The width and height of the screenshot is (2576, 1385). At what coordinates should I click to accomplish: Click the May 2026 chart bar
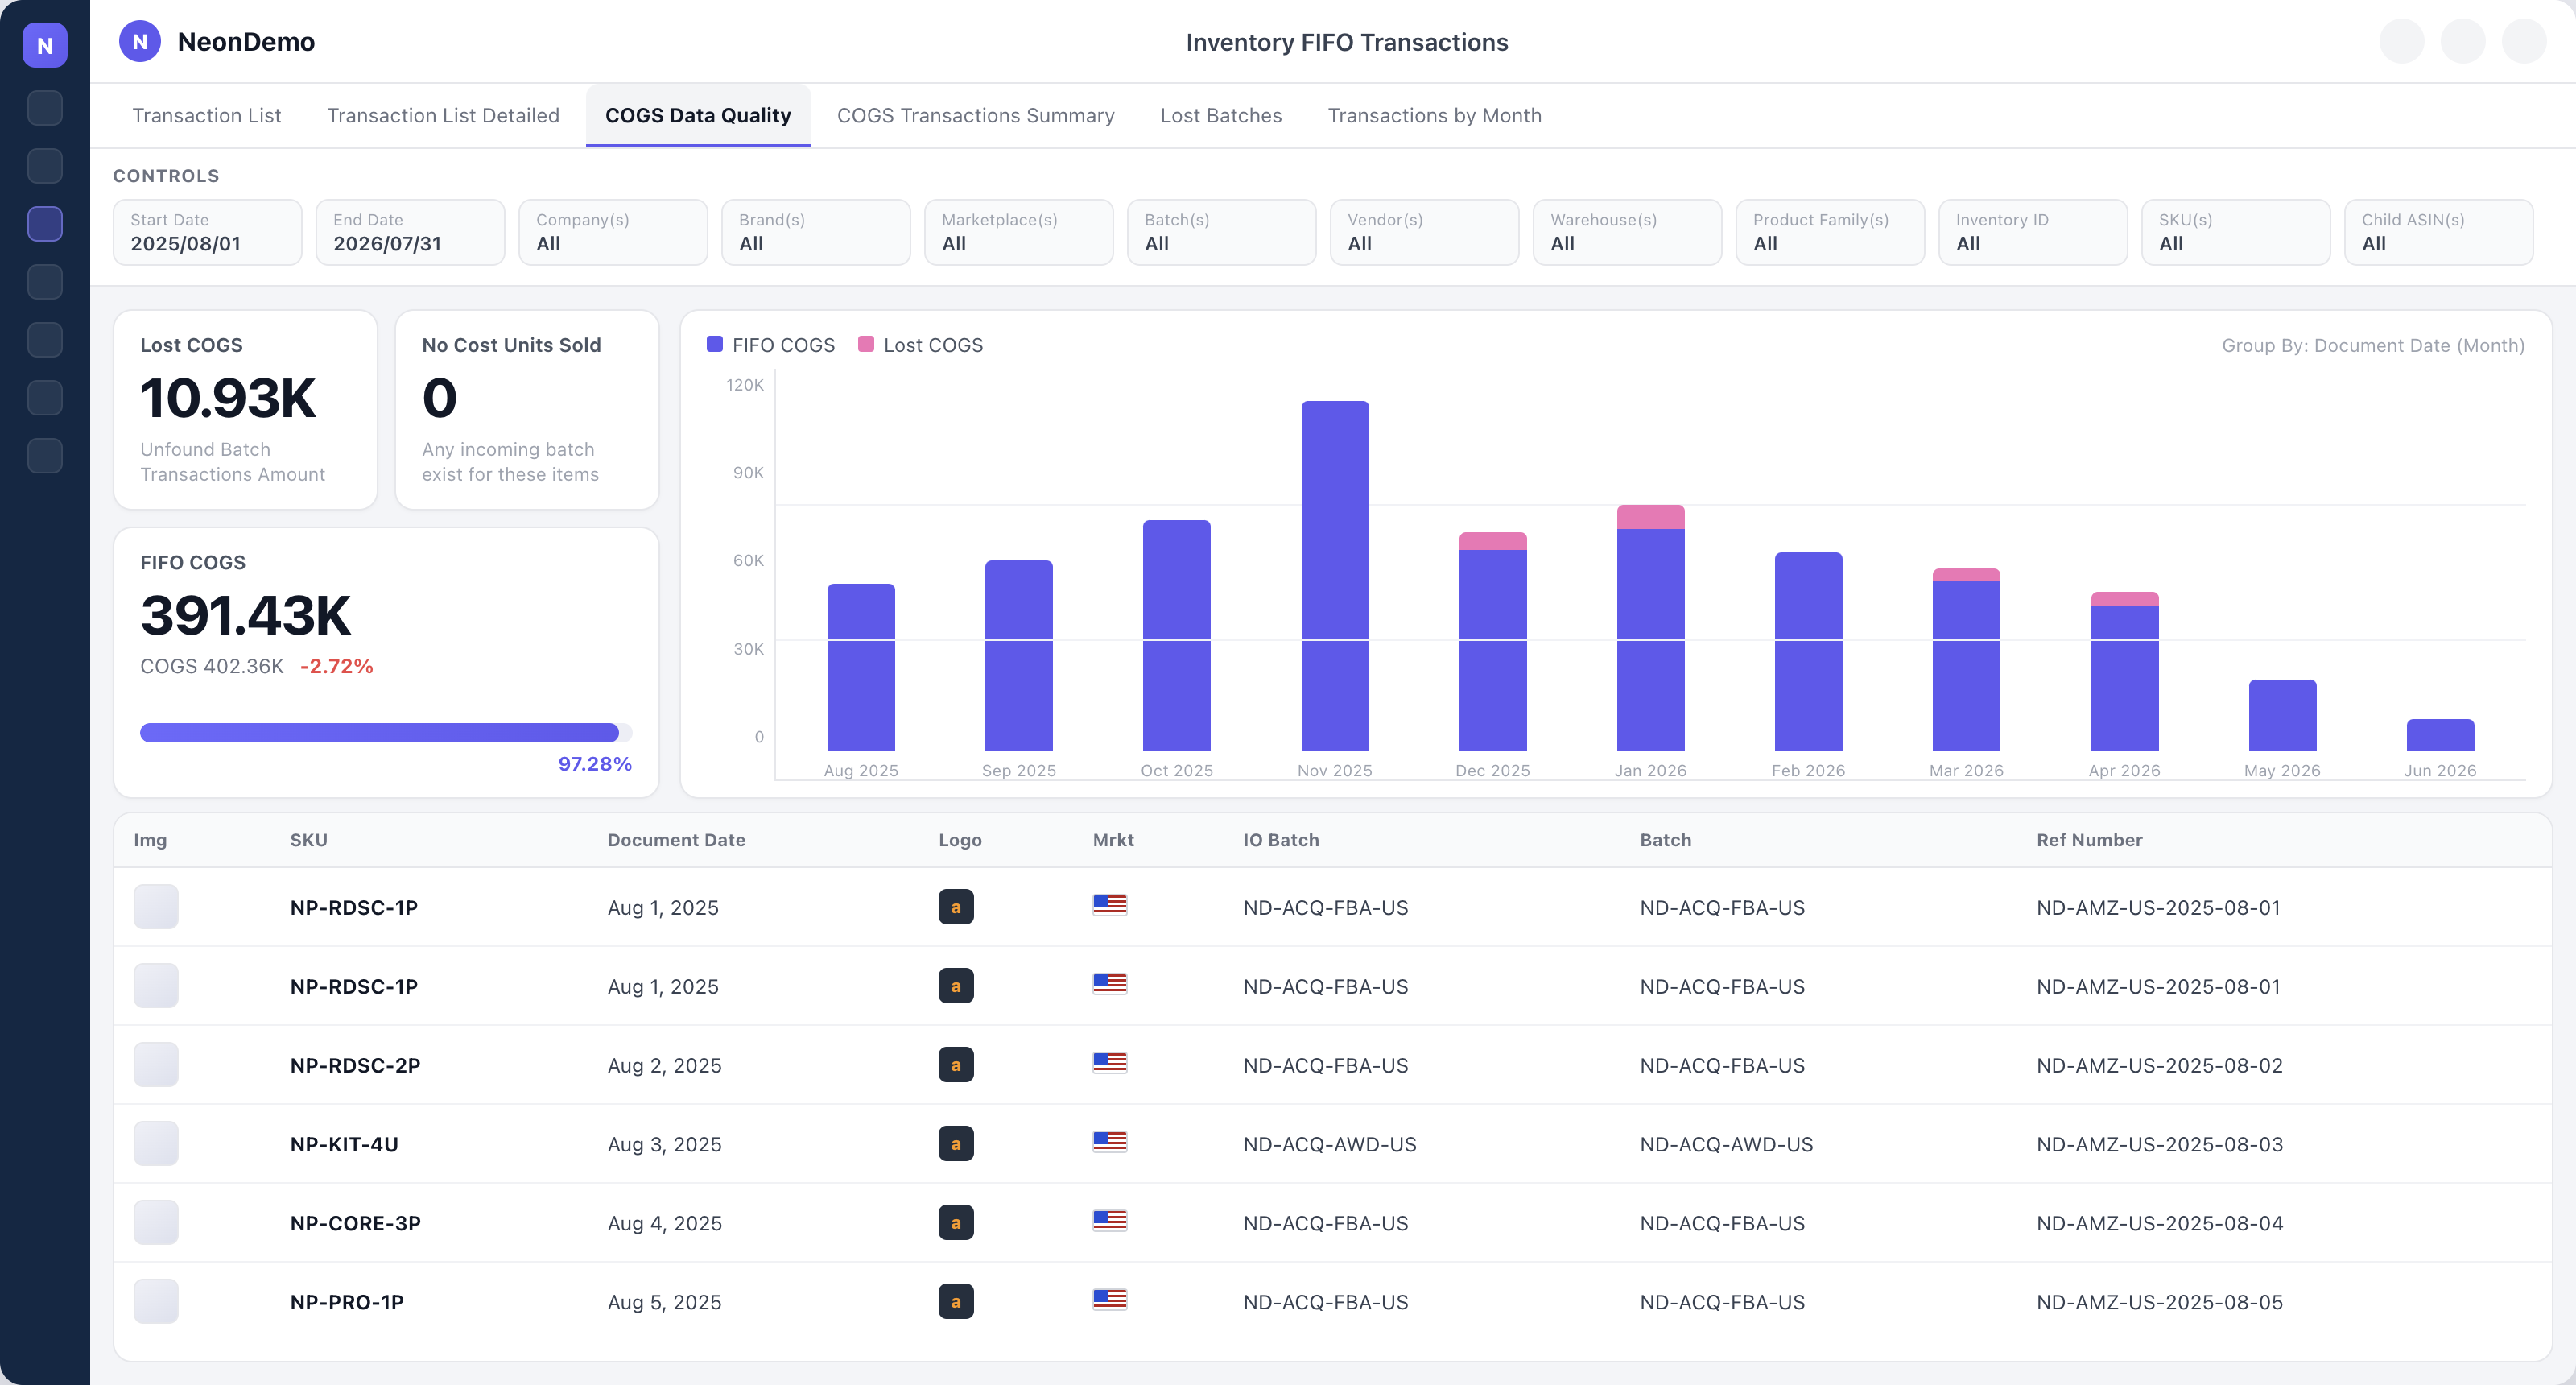tap(2282, 715)
